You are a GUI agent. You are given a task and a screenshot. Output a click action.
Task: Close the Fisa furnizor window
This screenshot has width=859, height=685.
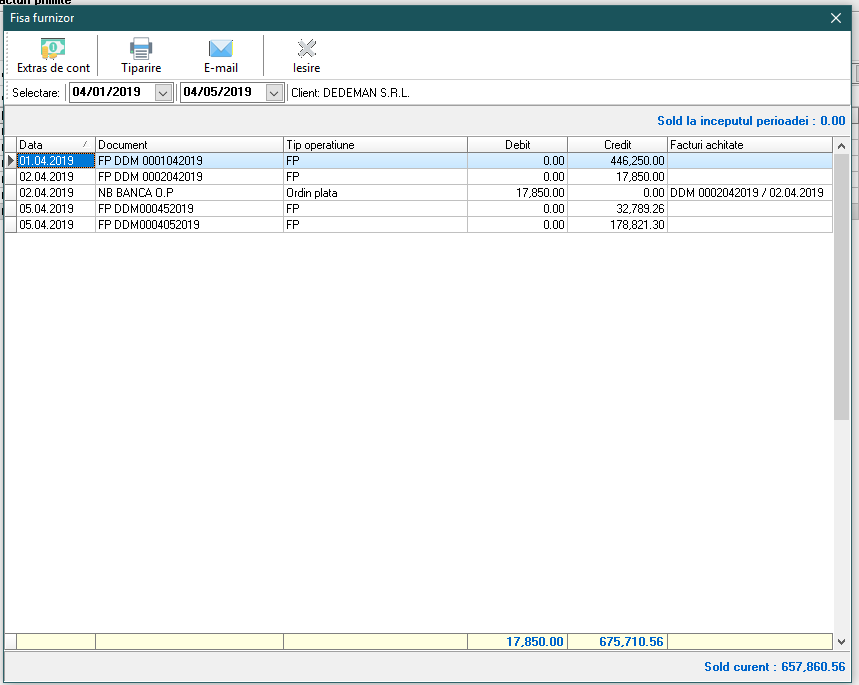click(836, 17)
